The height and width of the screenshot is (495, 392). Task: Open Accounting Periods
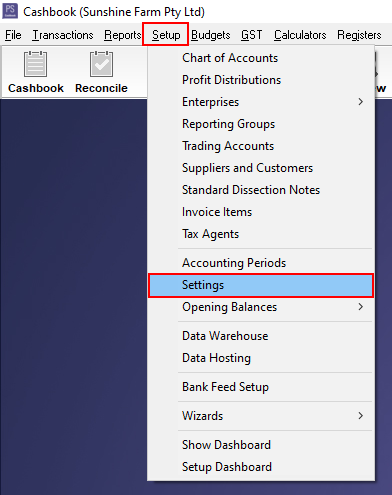pos(261,263)
